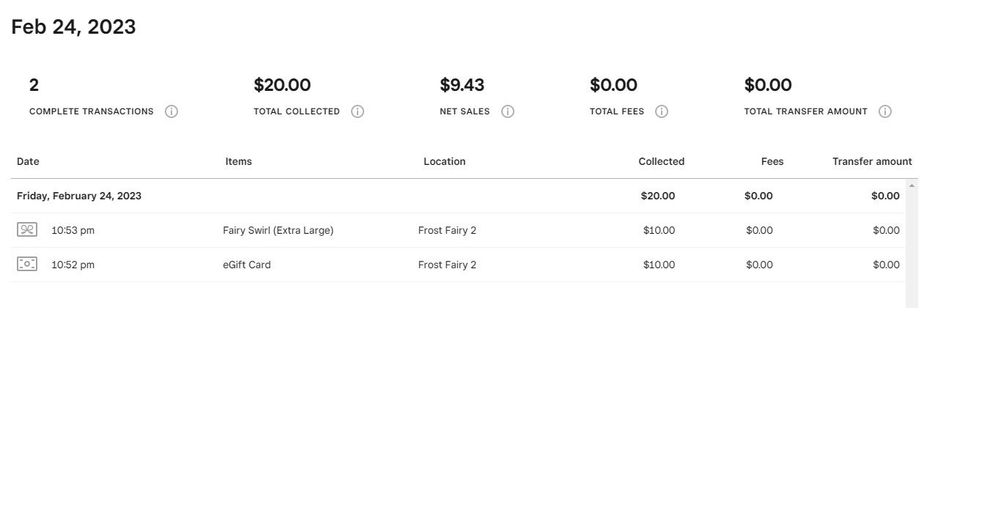Image resolution: width=998 pixels, height=513 pixels.
Task: Click info icon beside Total Fees
Action: pyautogui.click(x=661, y=112)
